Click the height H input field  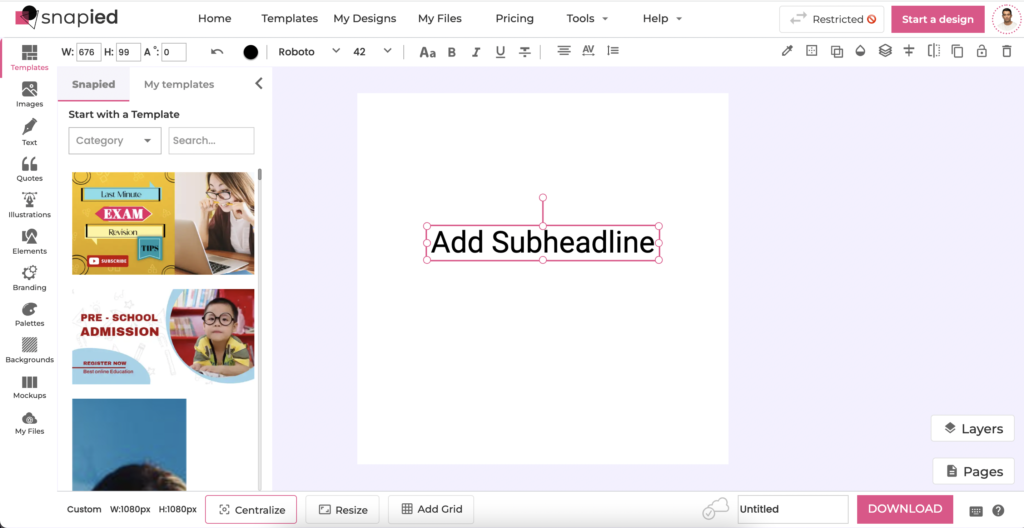(x=129, y=52)
